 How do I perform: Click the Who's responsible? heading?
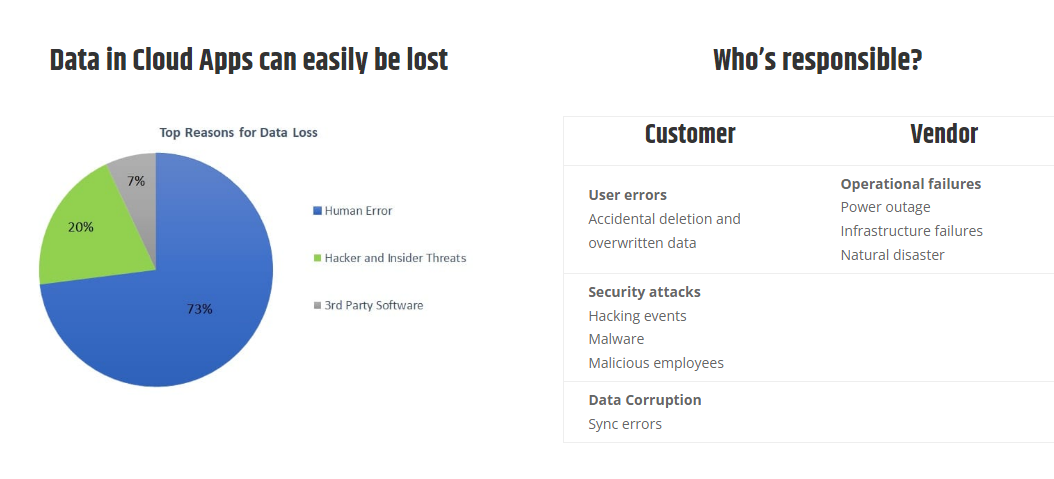tap(817, 61)
